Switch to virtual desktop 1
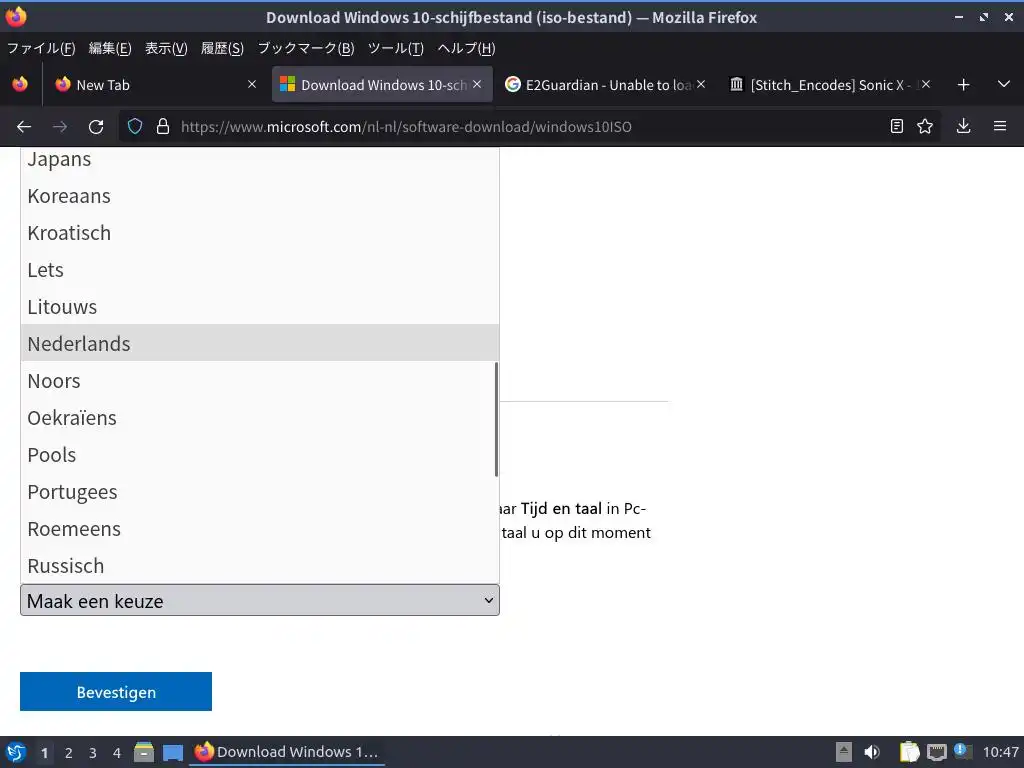The image size is (1024, 768). pos(44,753)
